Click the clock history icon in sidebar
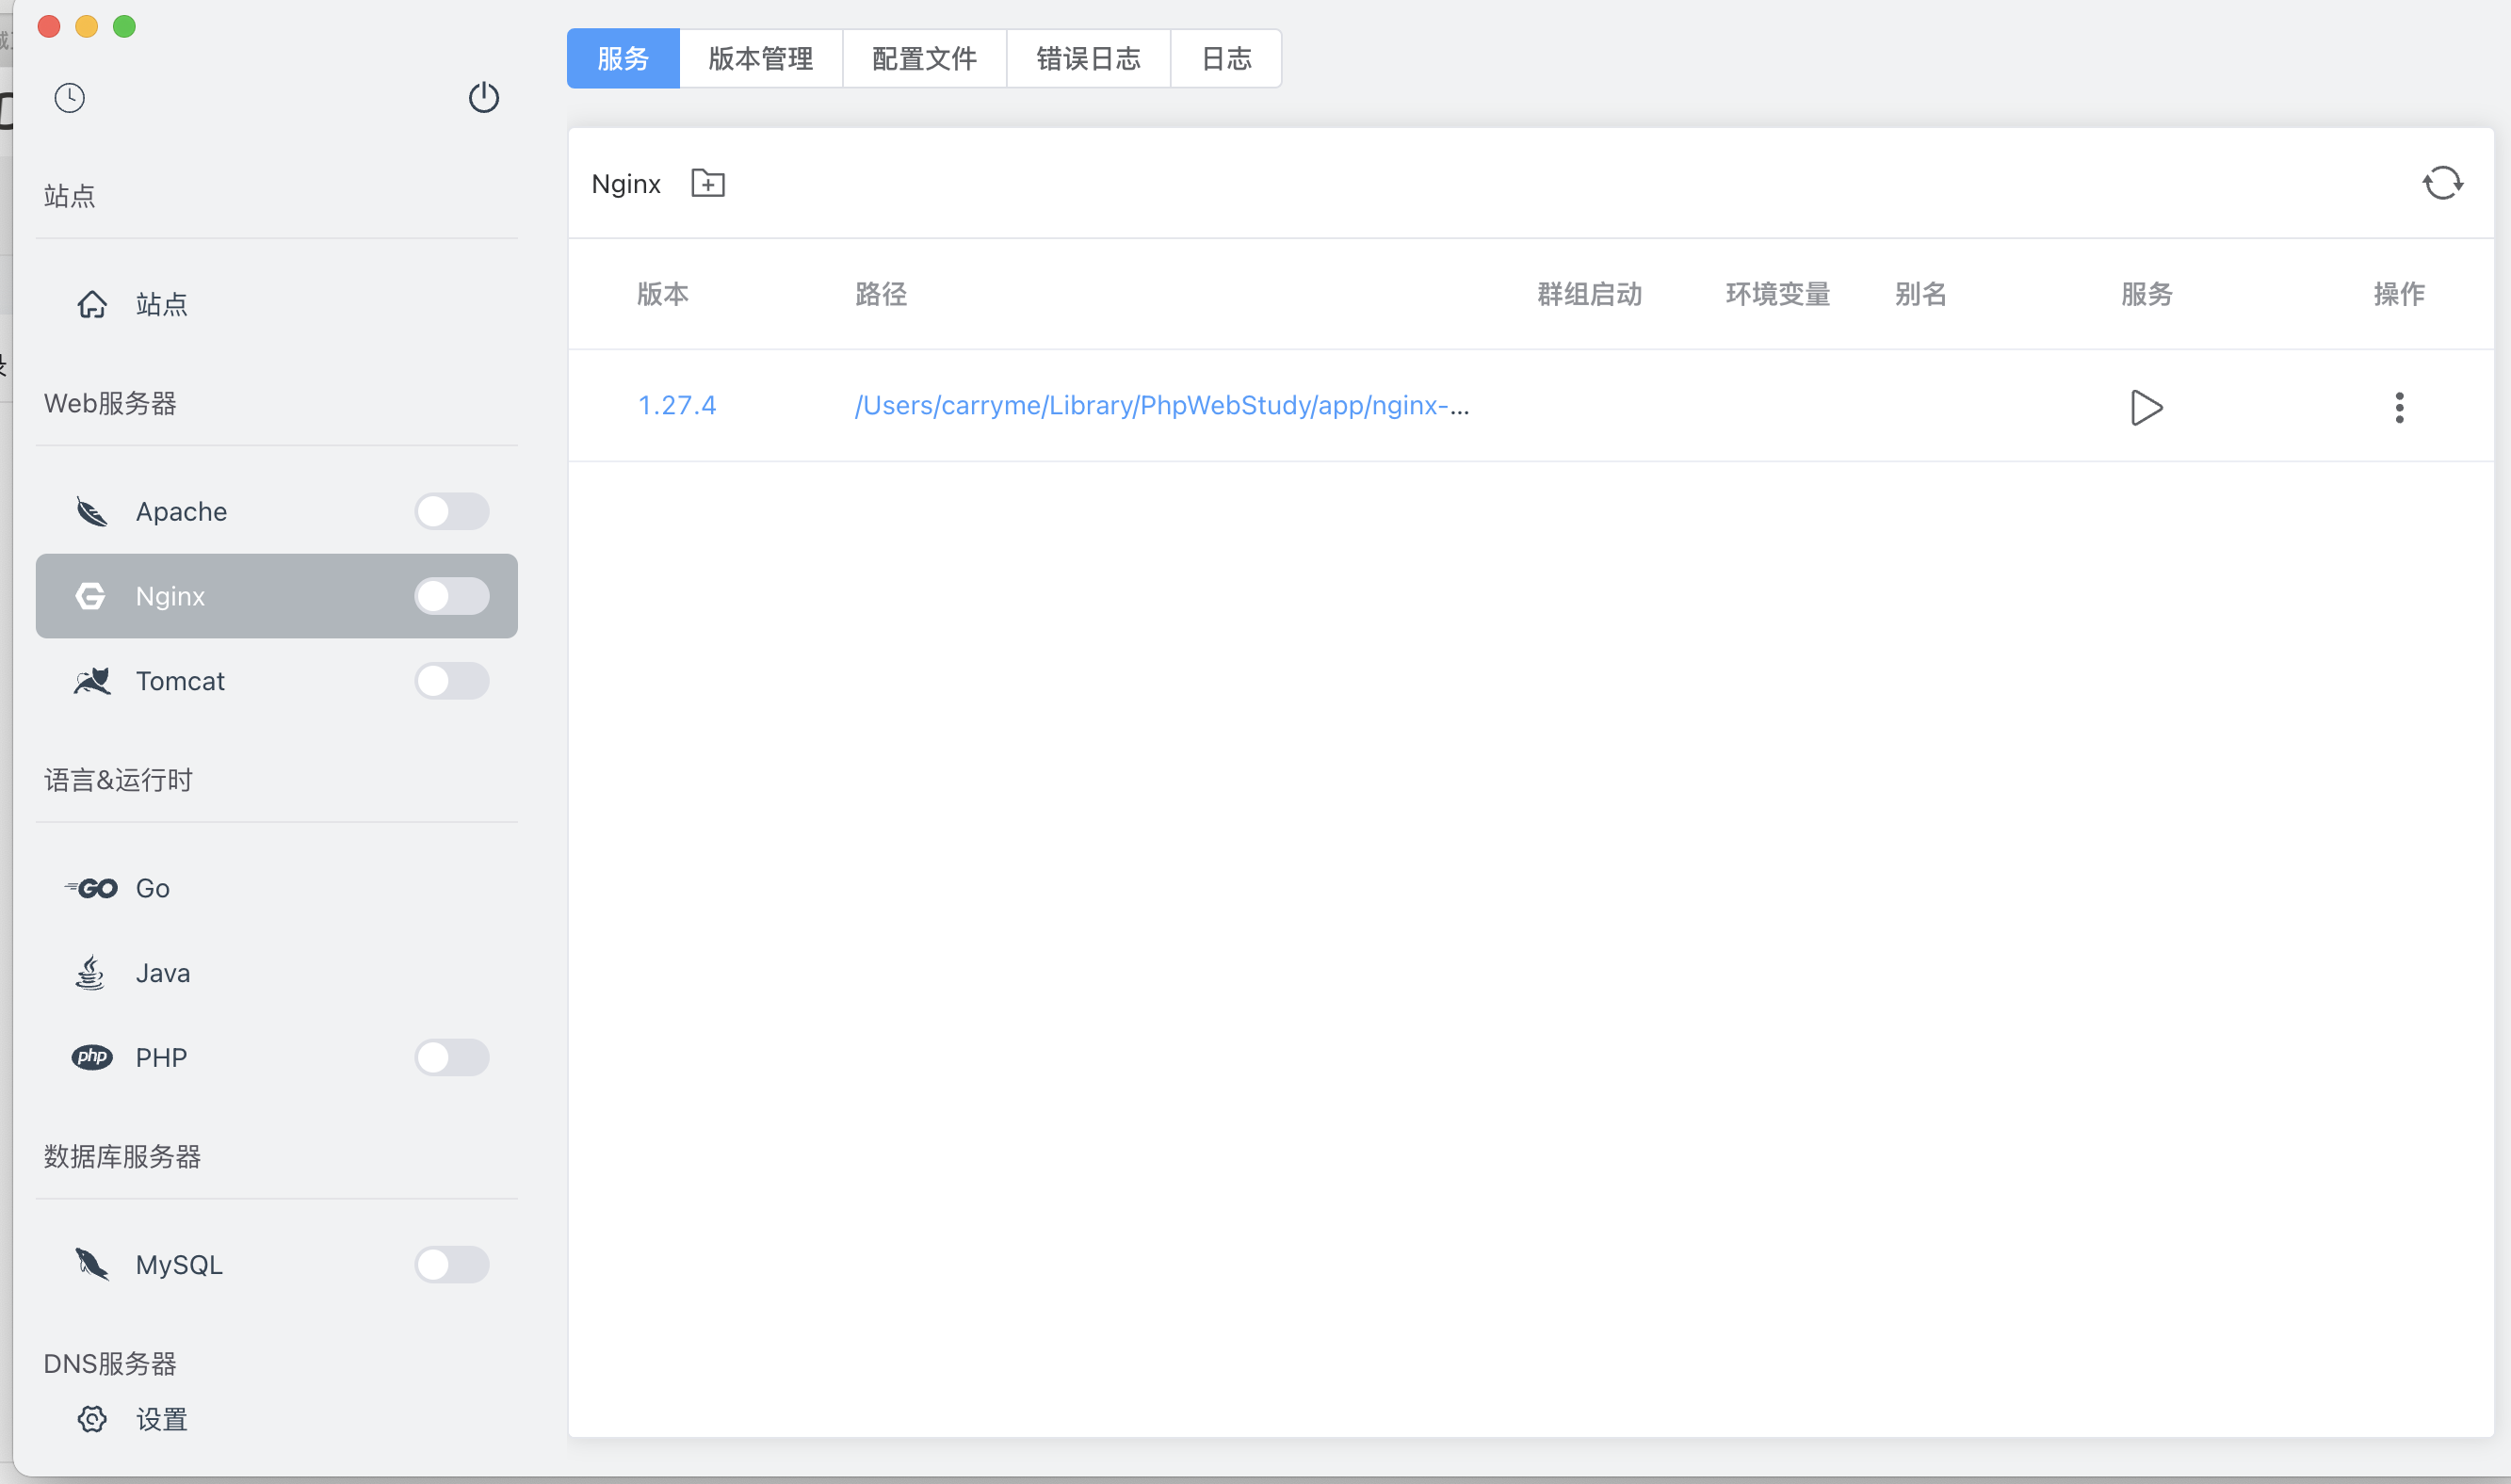The image size is (2511, 1484). (x=69, y=98)
